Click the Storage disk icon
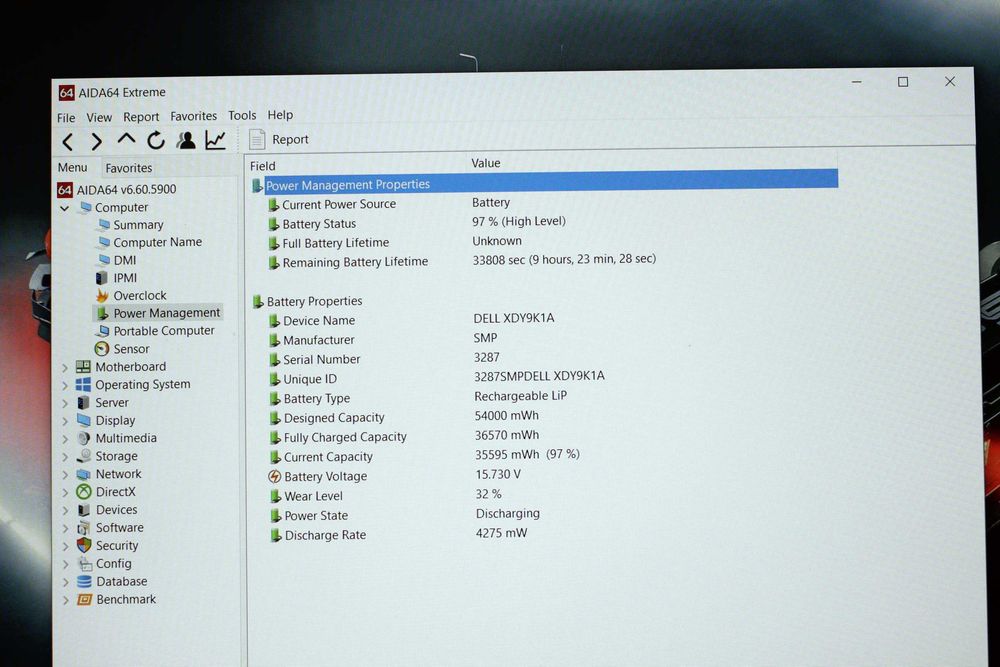 (x=84, y=456)
